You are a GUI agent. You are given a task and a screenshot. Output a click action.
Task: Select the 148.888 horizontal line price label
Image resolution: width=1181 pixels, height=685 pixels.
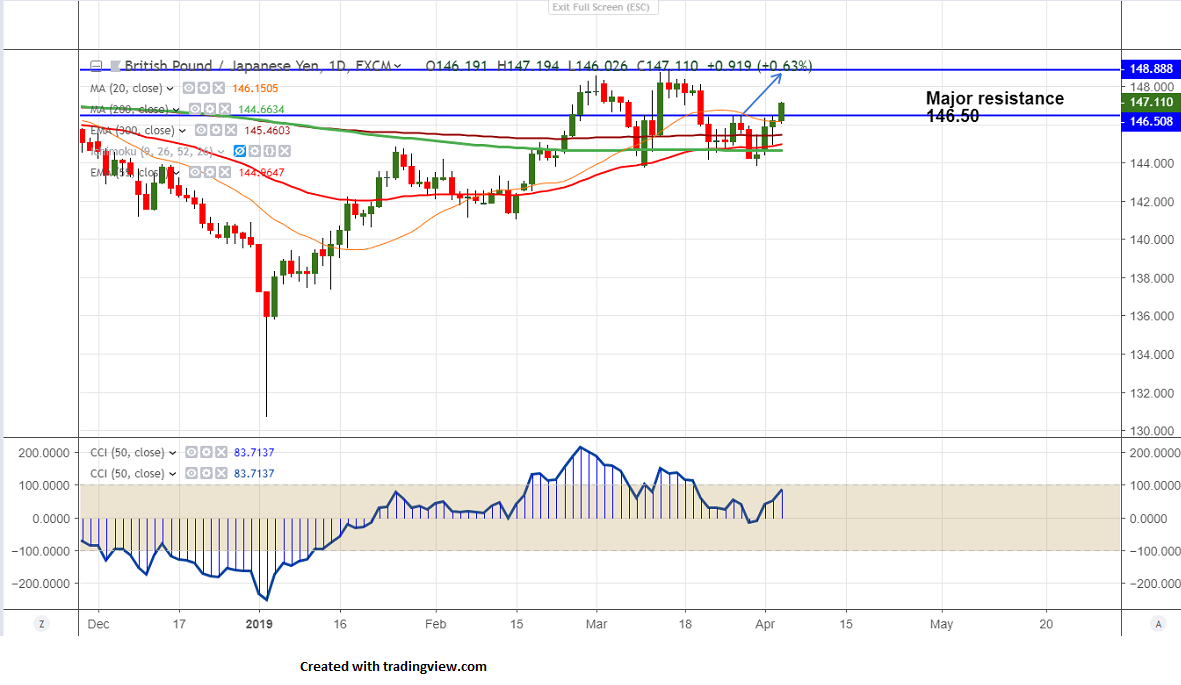(1151, 69)
